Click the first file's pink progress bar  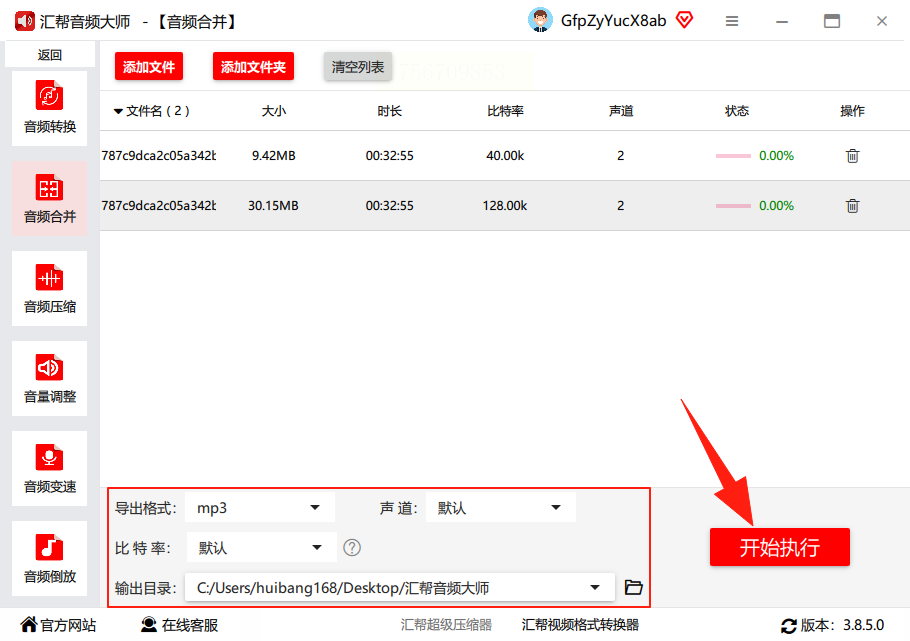(733, 156)
